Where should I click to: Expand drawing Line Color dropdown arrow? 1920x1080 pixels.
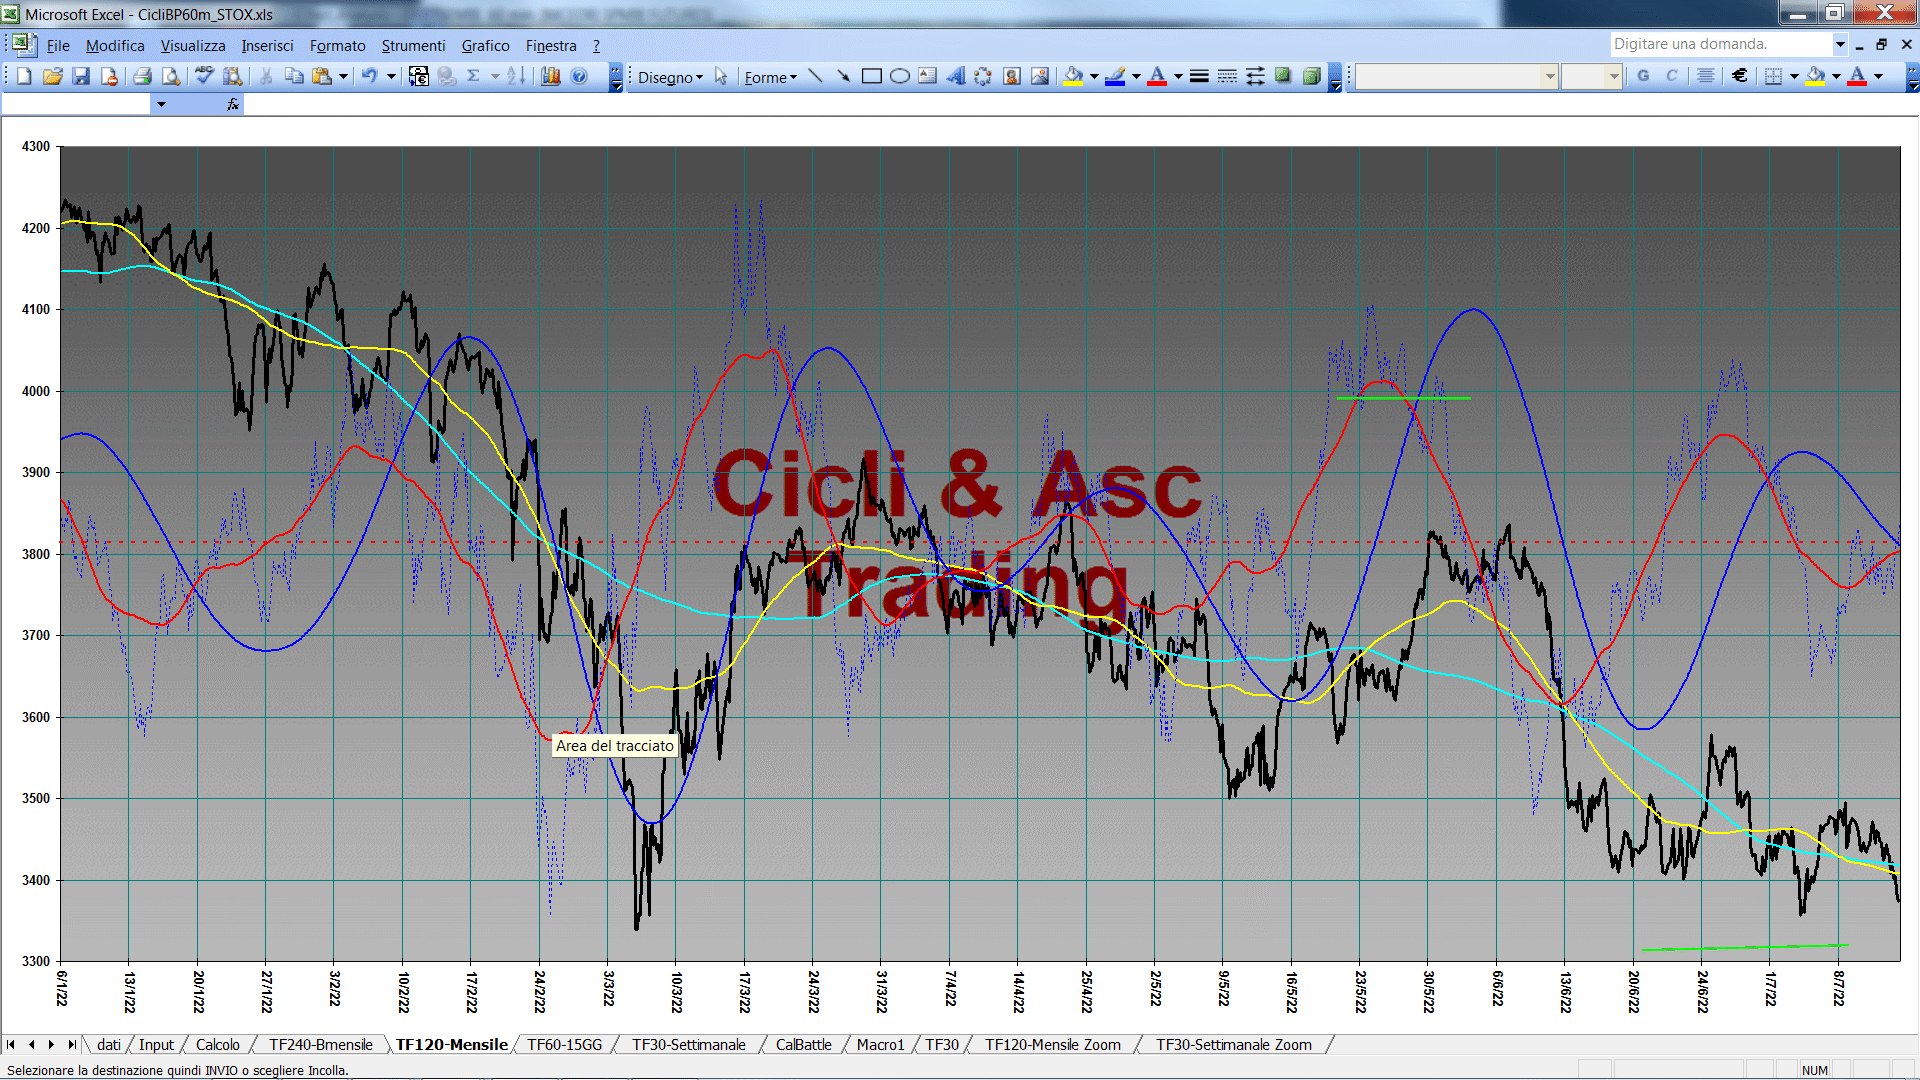(x=1136, y=76)
